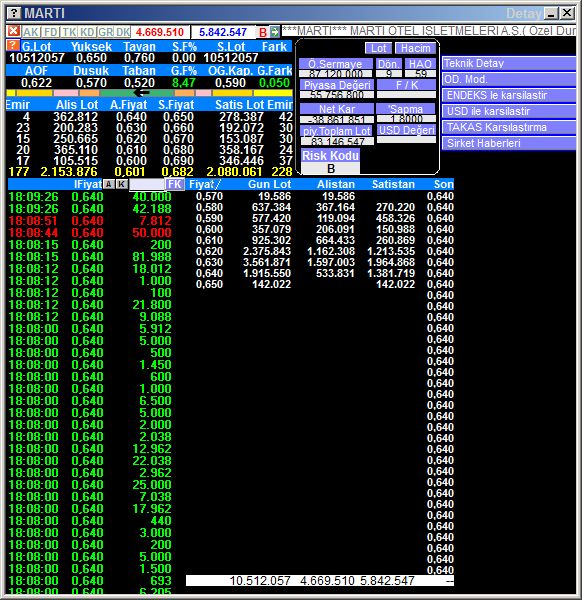Image resolution: width=582 pixels, height=600 pixels.
Task: Click the total 10.512.057 in bottom bar
Action: tap(260, 581)
